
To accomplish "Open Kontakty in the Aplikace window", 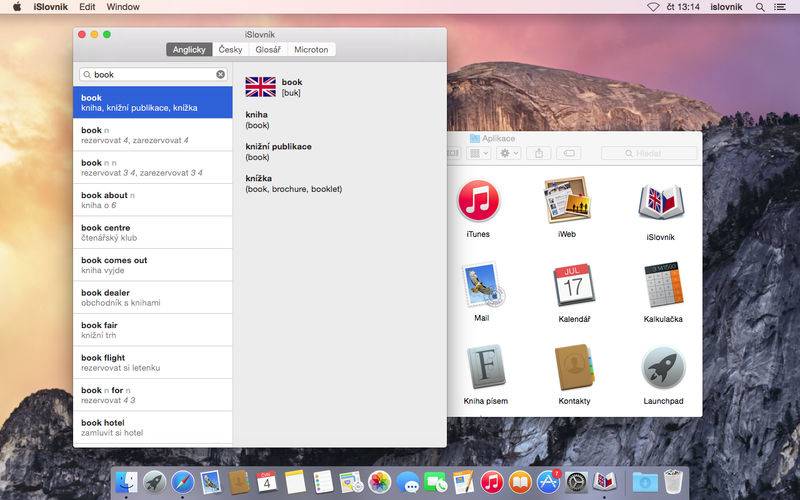I will [574, 367].
